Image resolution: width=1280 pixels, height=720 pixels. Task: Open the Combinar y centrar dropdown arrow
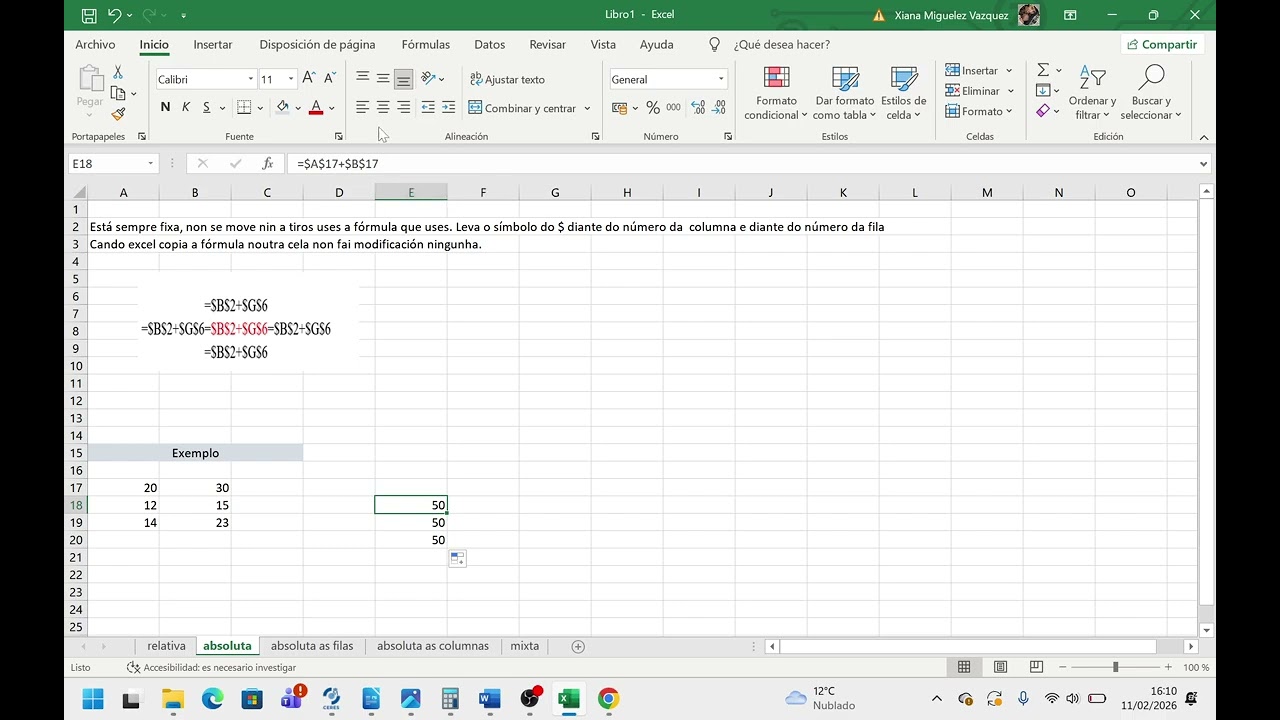tap(587, 108)
